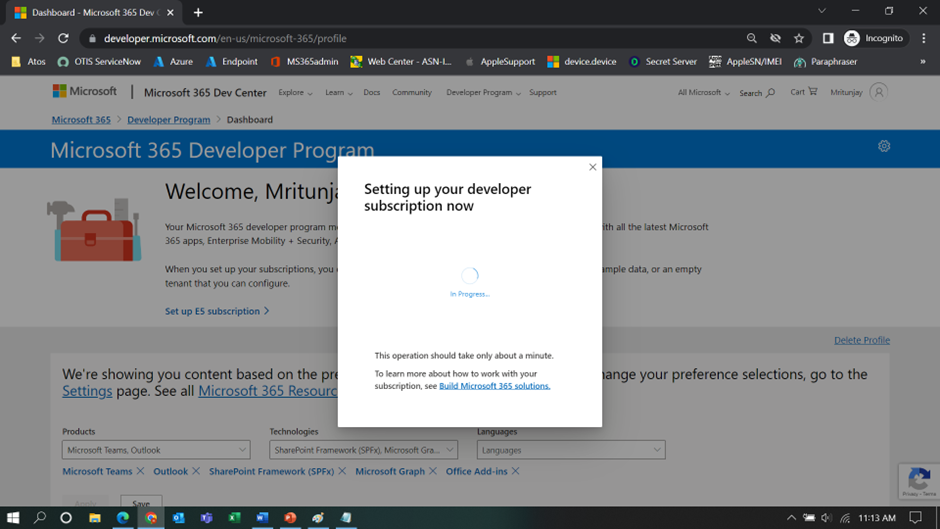Image resolution: width=940 pixels, height=529 pixels.
Task: Open the Azure bookmark
Action: (173, 62)
